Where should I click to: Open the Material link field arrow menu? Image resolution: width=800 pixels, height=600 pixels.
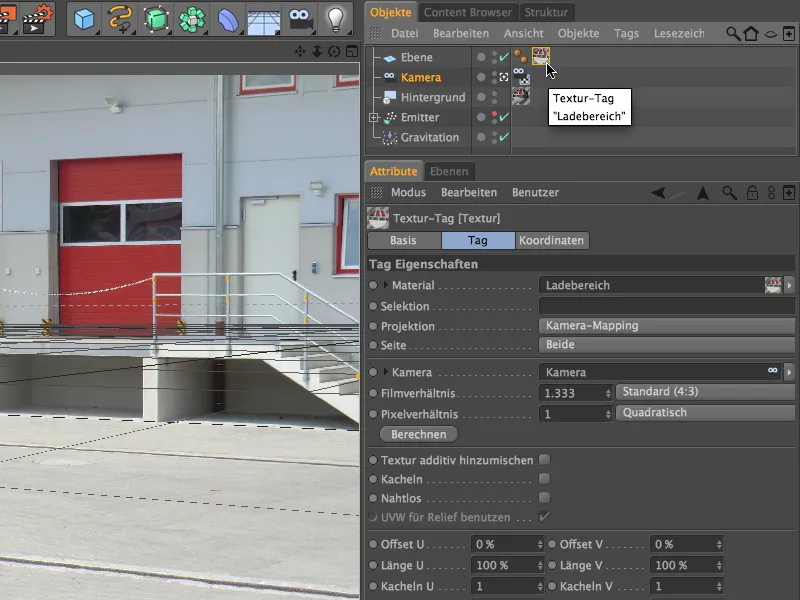tap(789, 285)
